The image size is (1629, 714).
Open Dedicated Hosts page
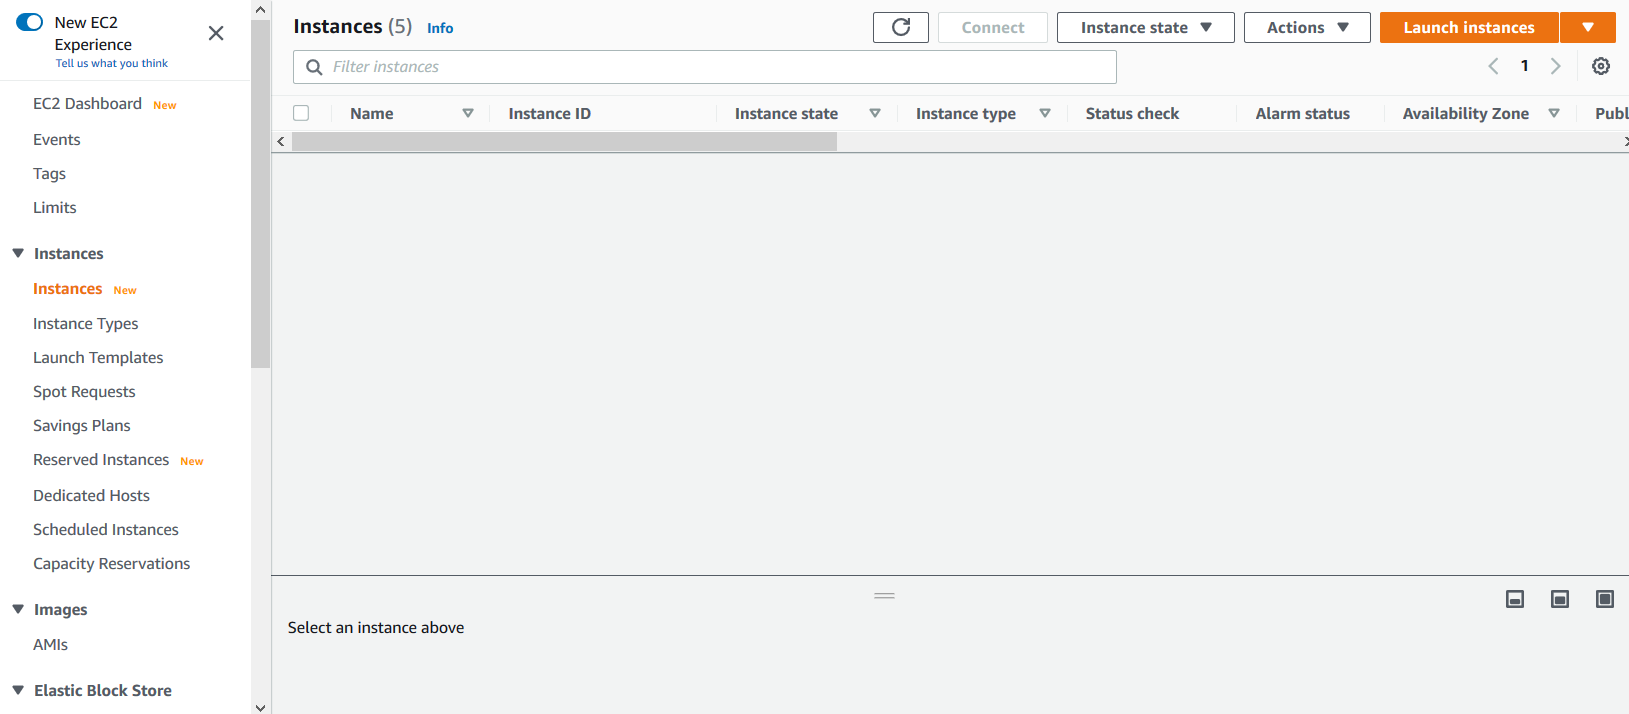pyautogui.click(x=91, y=496)
